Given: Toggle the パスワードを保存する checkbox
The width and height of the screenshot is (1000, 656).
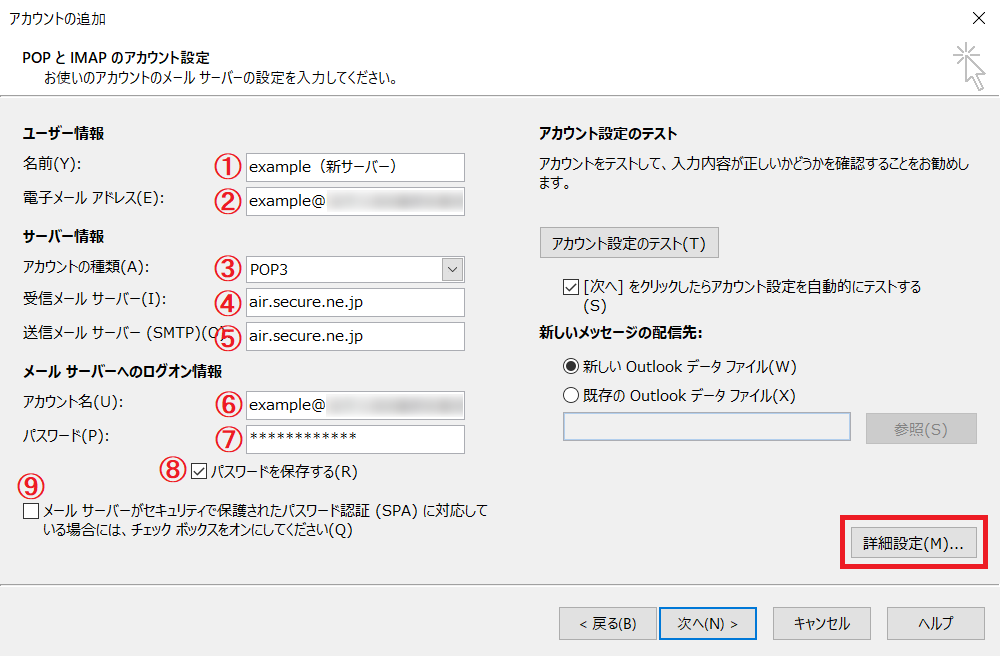Looking at the screenshot, I should point(200,471).
